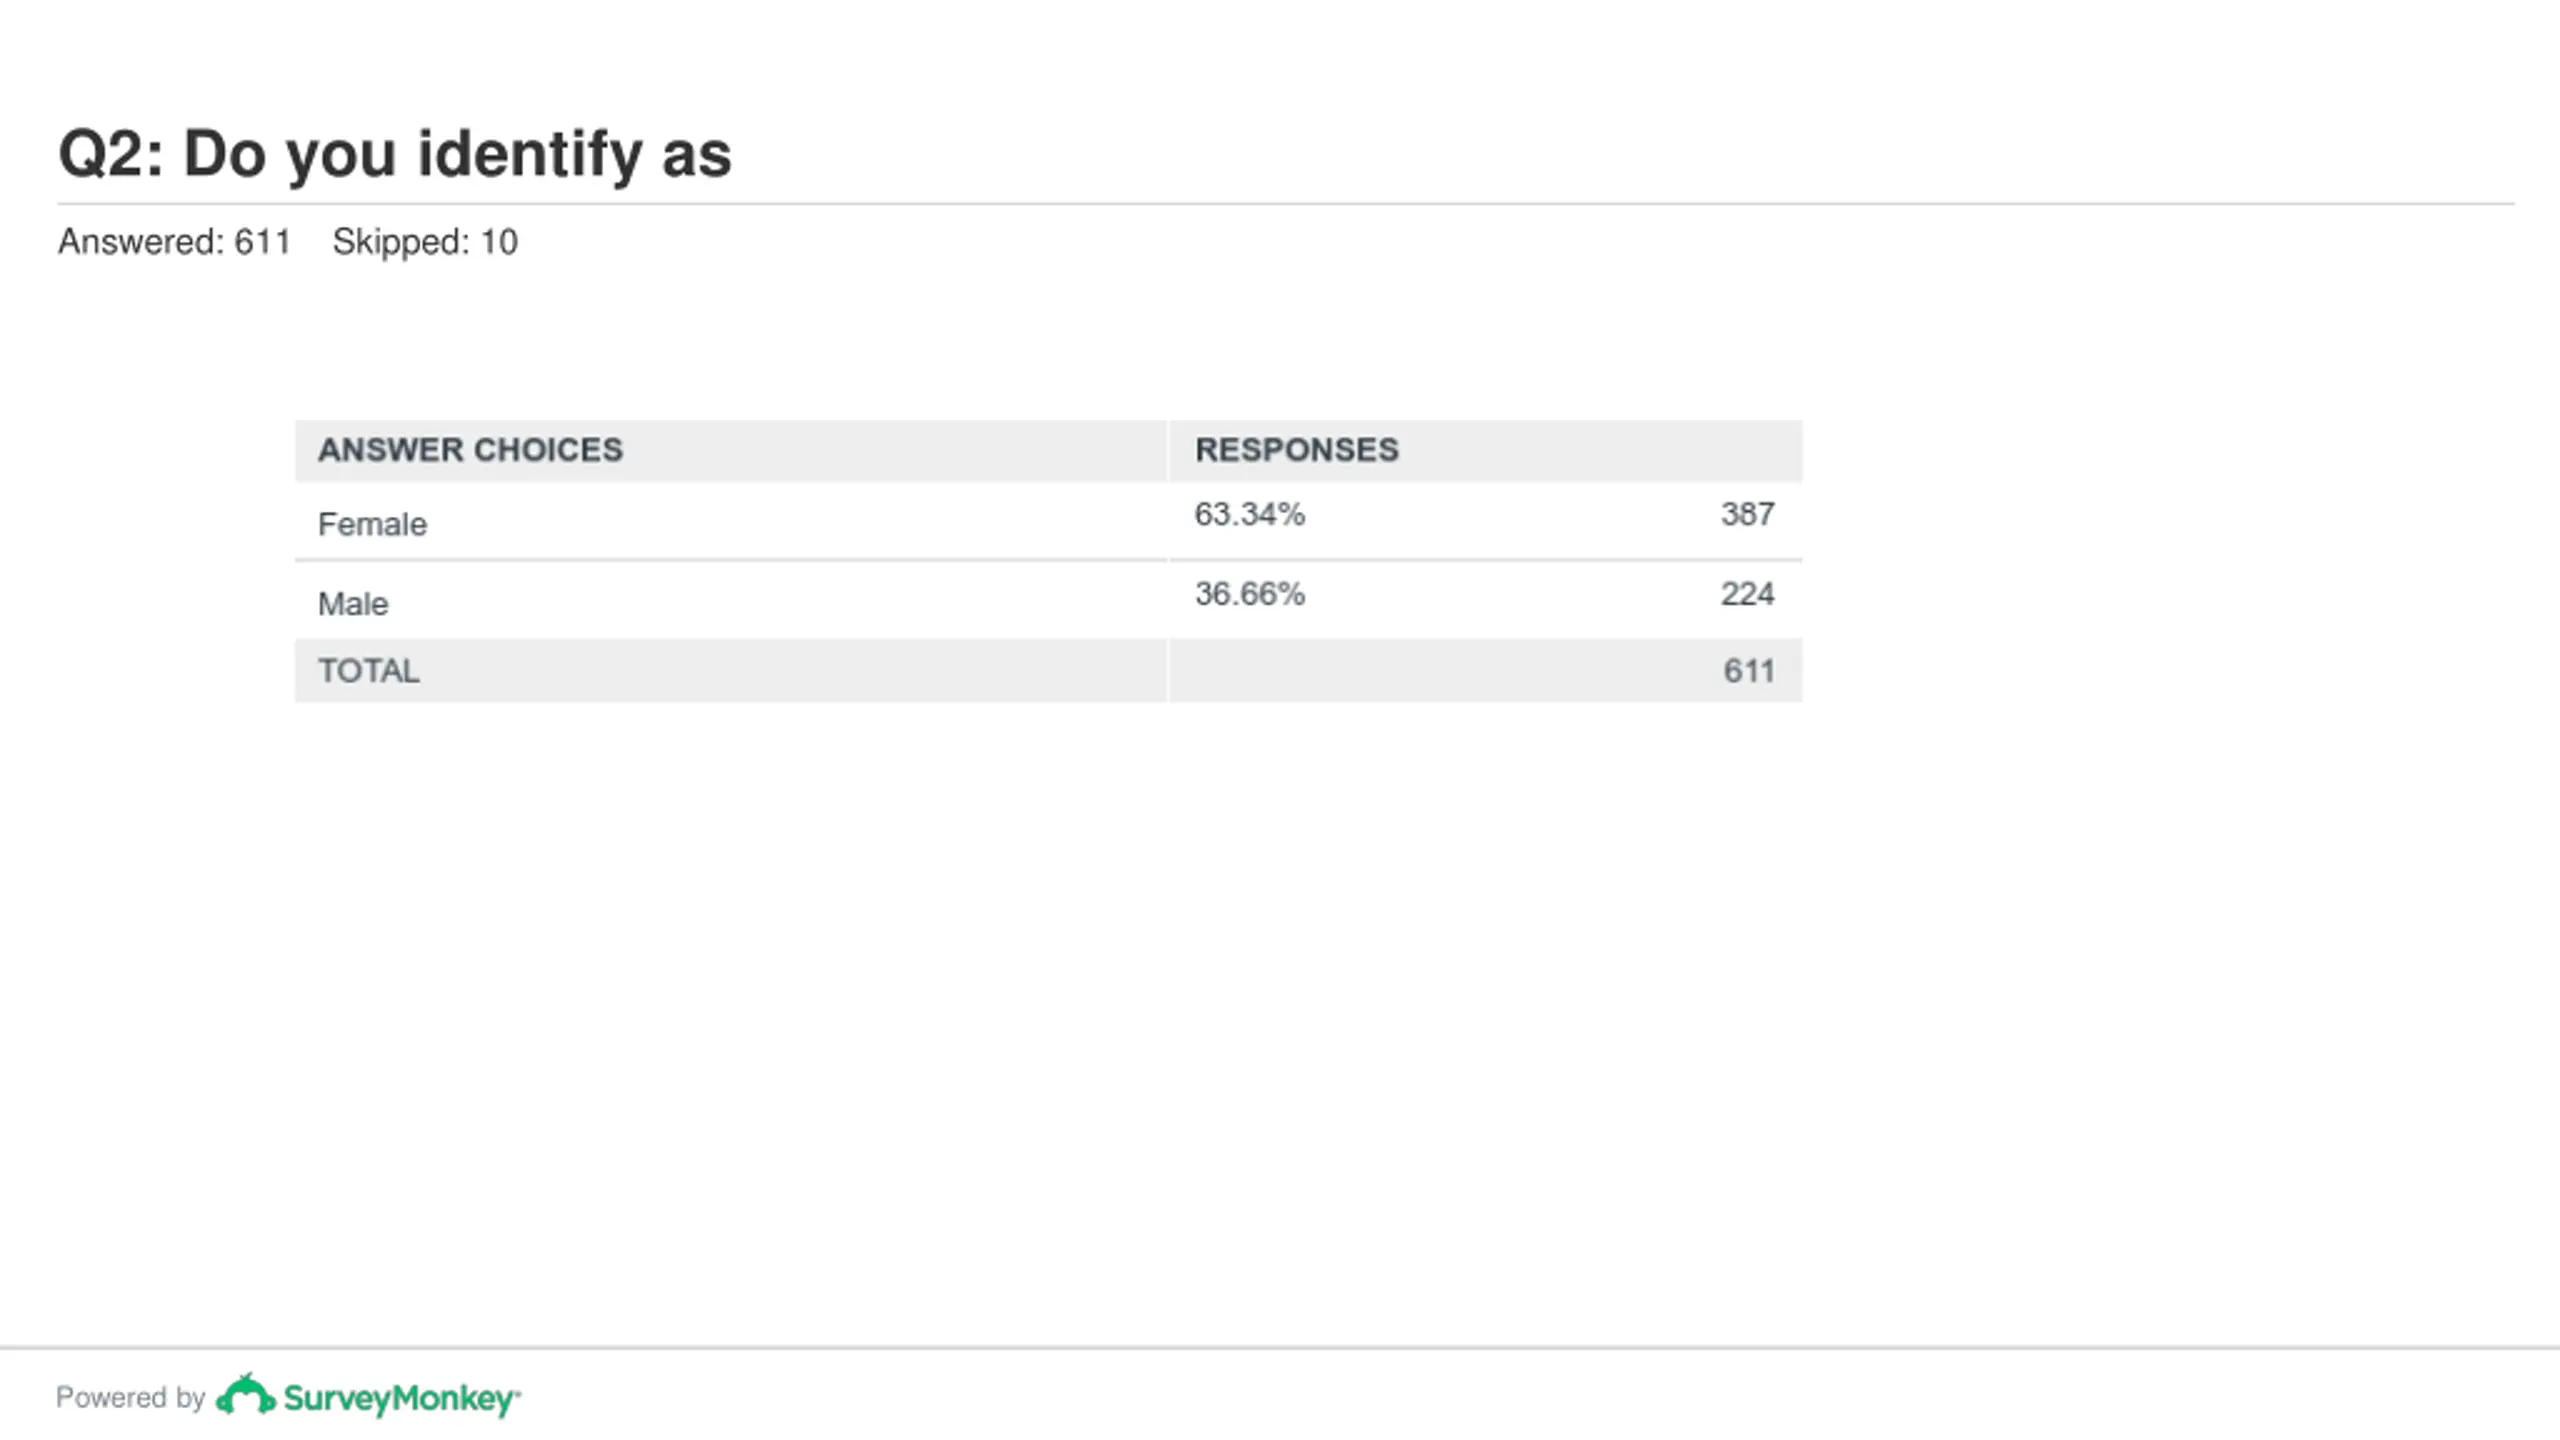The width and height of the screenshot is (2560, 1440).
Task: Select the Powered by text
Action: point(130,1397)
